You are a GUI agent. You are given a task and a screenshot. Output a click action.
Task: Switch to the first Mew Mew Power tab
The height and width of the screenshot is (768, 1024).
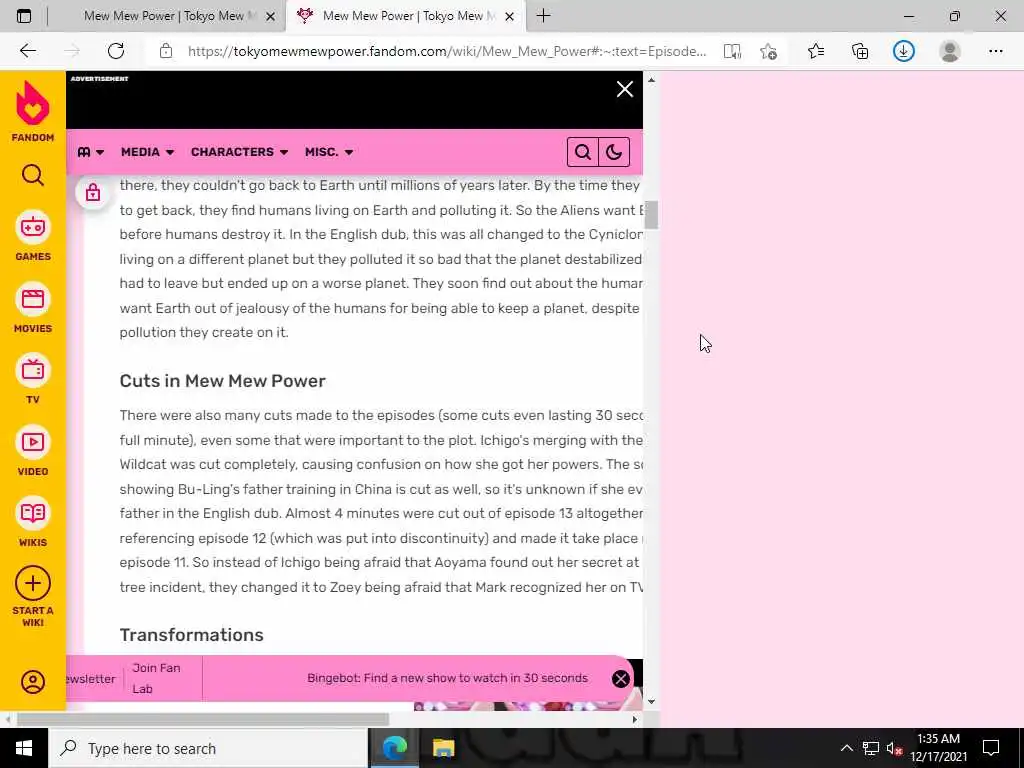(166, 16)
